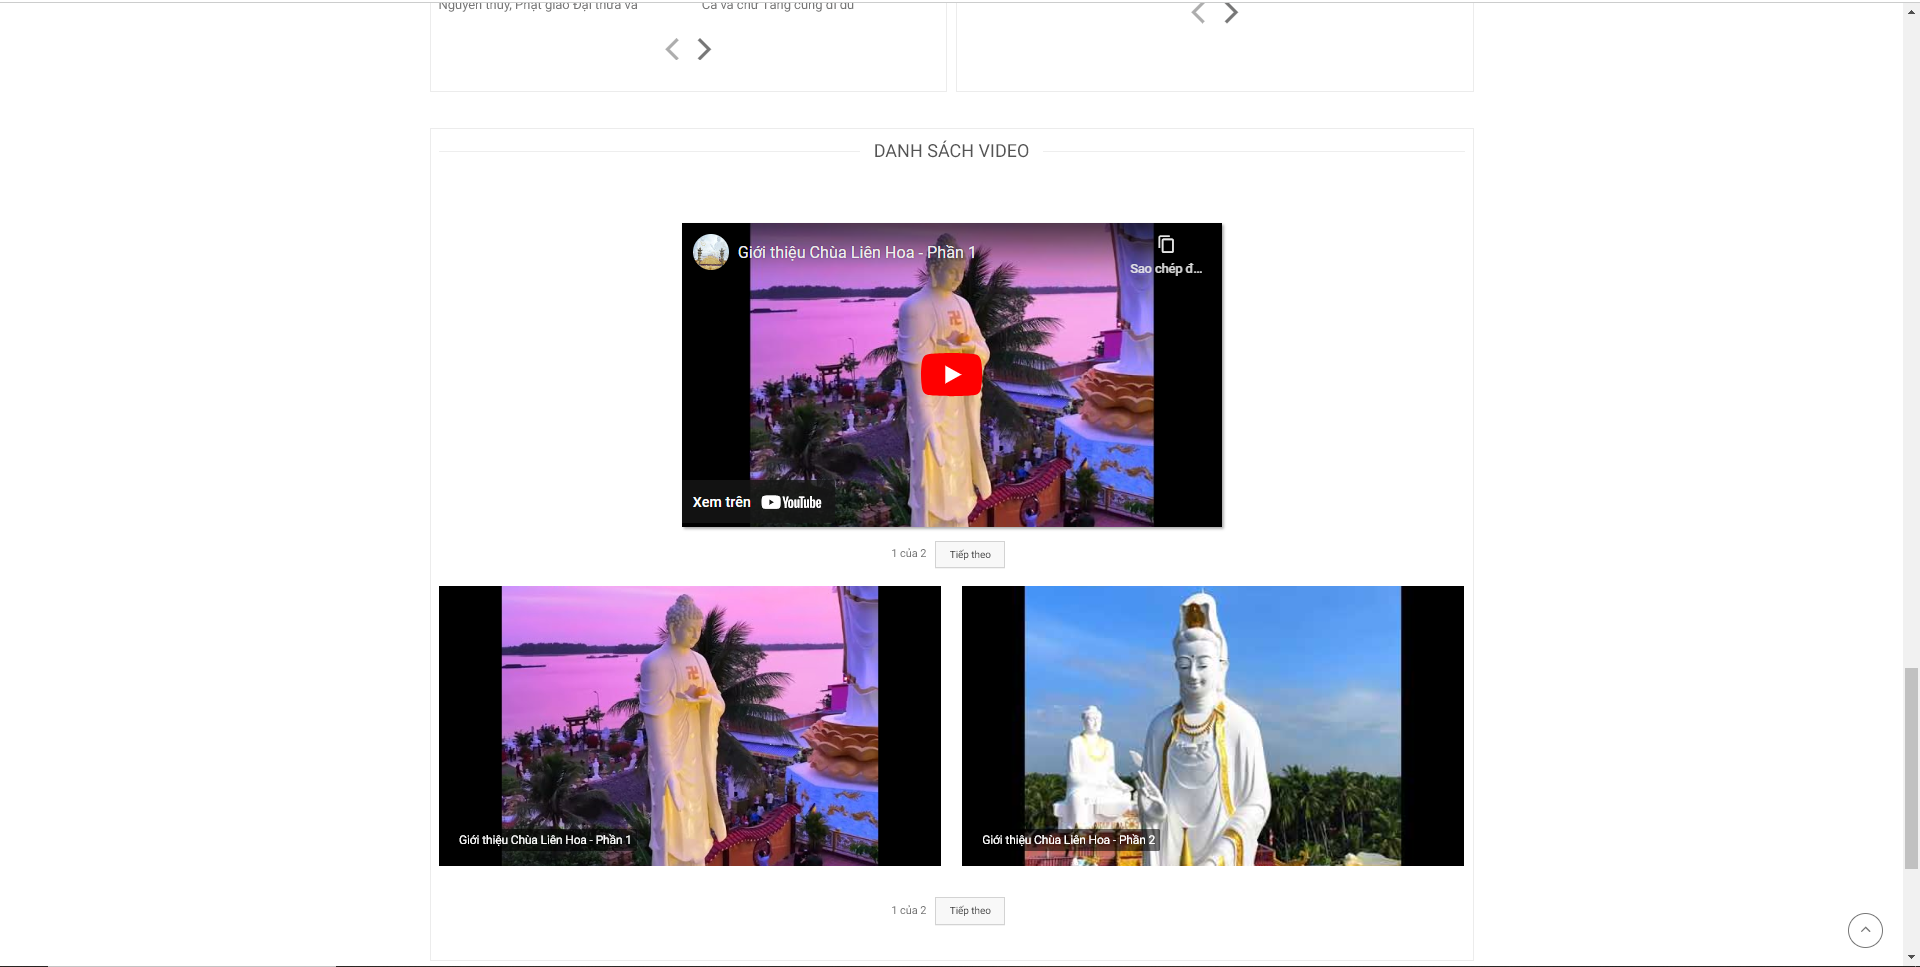Click Tiếp theo button below the thumbnails

pos(970,911)
